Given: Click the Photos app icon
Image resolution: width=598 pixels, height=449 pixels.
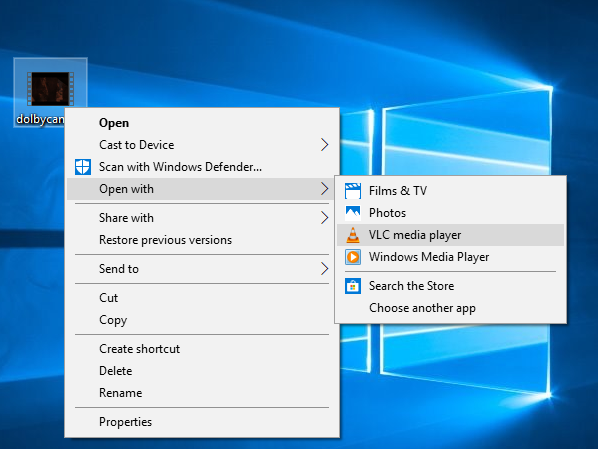Looking at the screenshot, I should pos(353,213).
